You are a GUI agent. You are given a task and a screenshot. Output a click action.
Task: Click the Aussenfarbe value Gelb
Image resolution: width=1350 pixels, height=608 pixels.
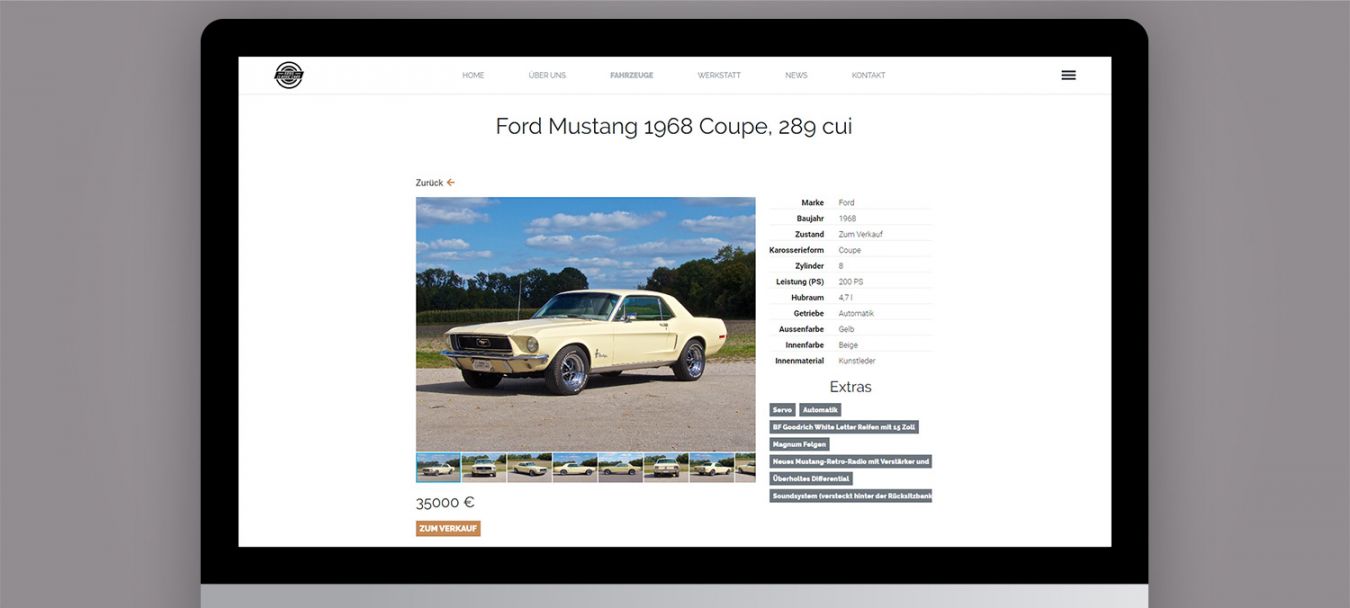pos(846,329)
